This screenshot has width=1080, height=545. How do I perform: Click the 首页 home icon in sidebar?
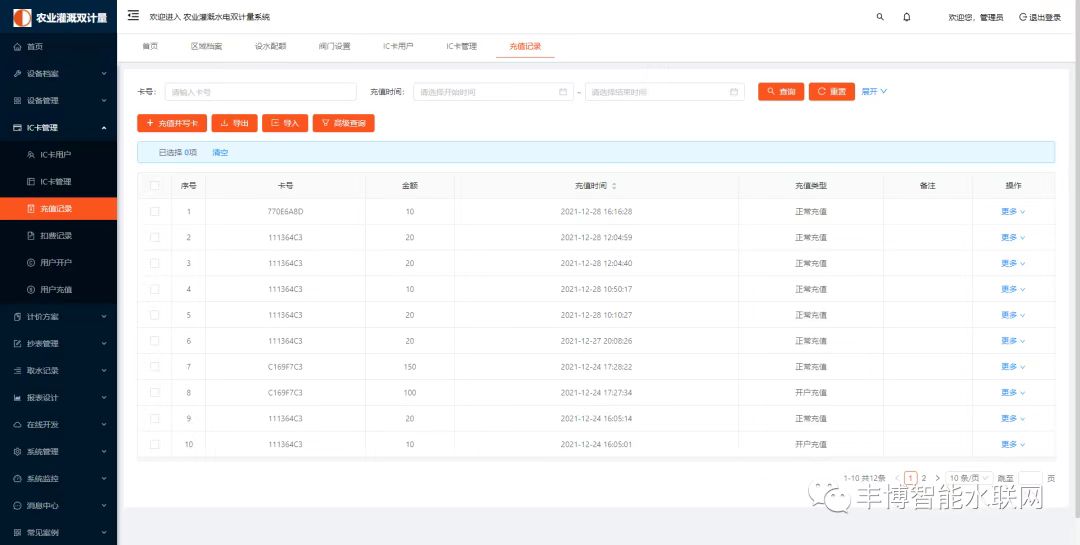tap(17, 47)
